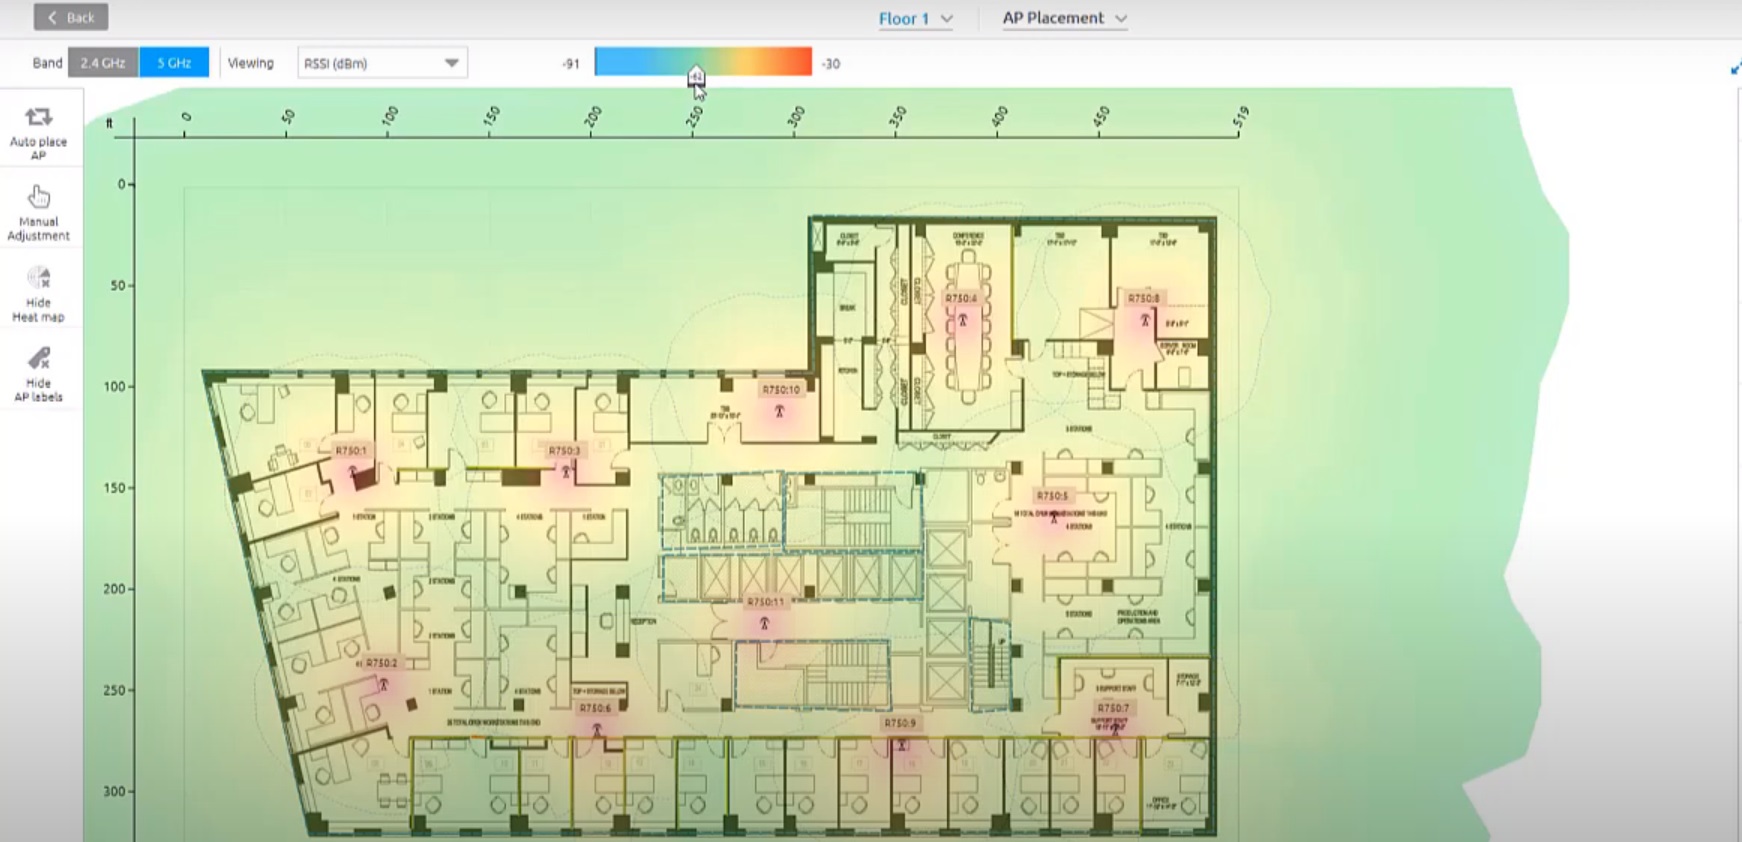This screenshot has height=842, width=1742.
Task: Select the R750:9 access point marker
Action: pyautogui.click(x=901, y=744)
